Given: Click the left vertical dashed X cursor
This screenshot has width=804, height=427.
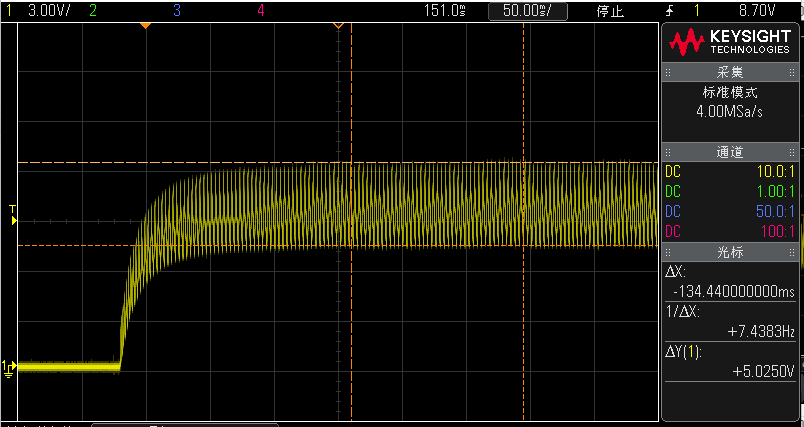Looking at the screenshot, I should (351, 220).
